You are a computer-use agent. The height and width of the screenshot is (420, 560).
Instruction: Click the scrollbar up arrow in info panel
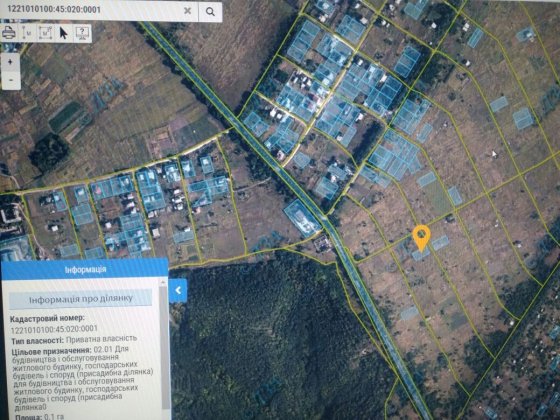pos(164,283)
